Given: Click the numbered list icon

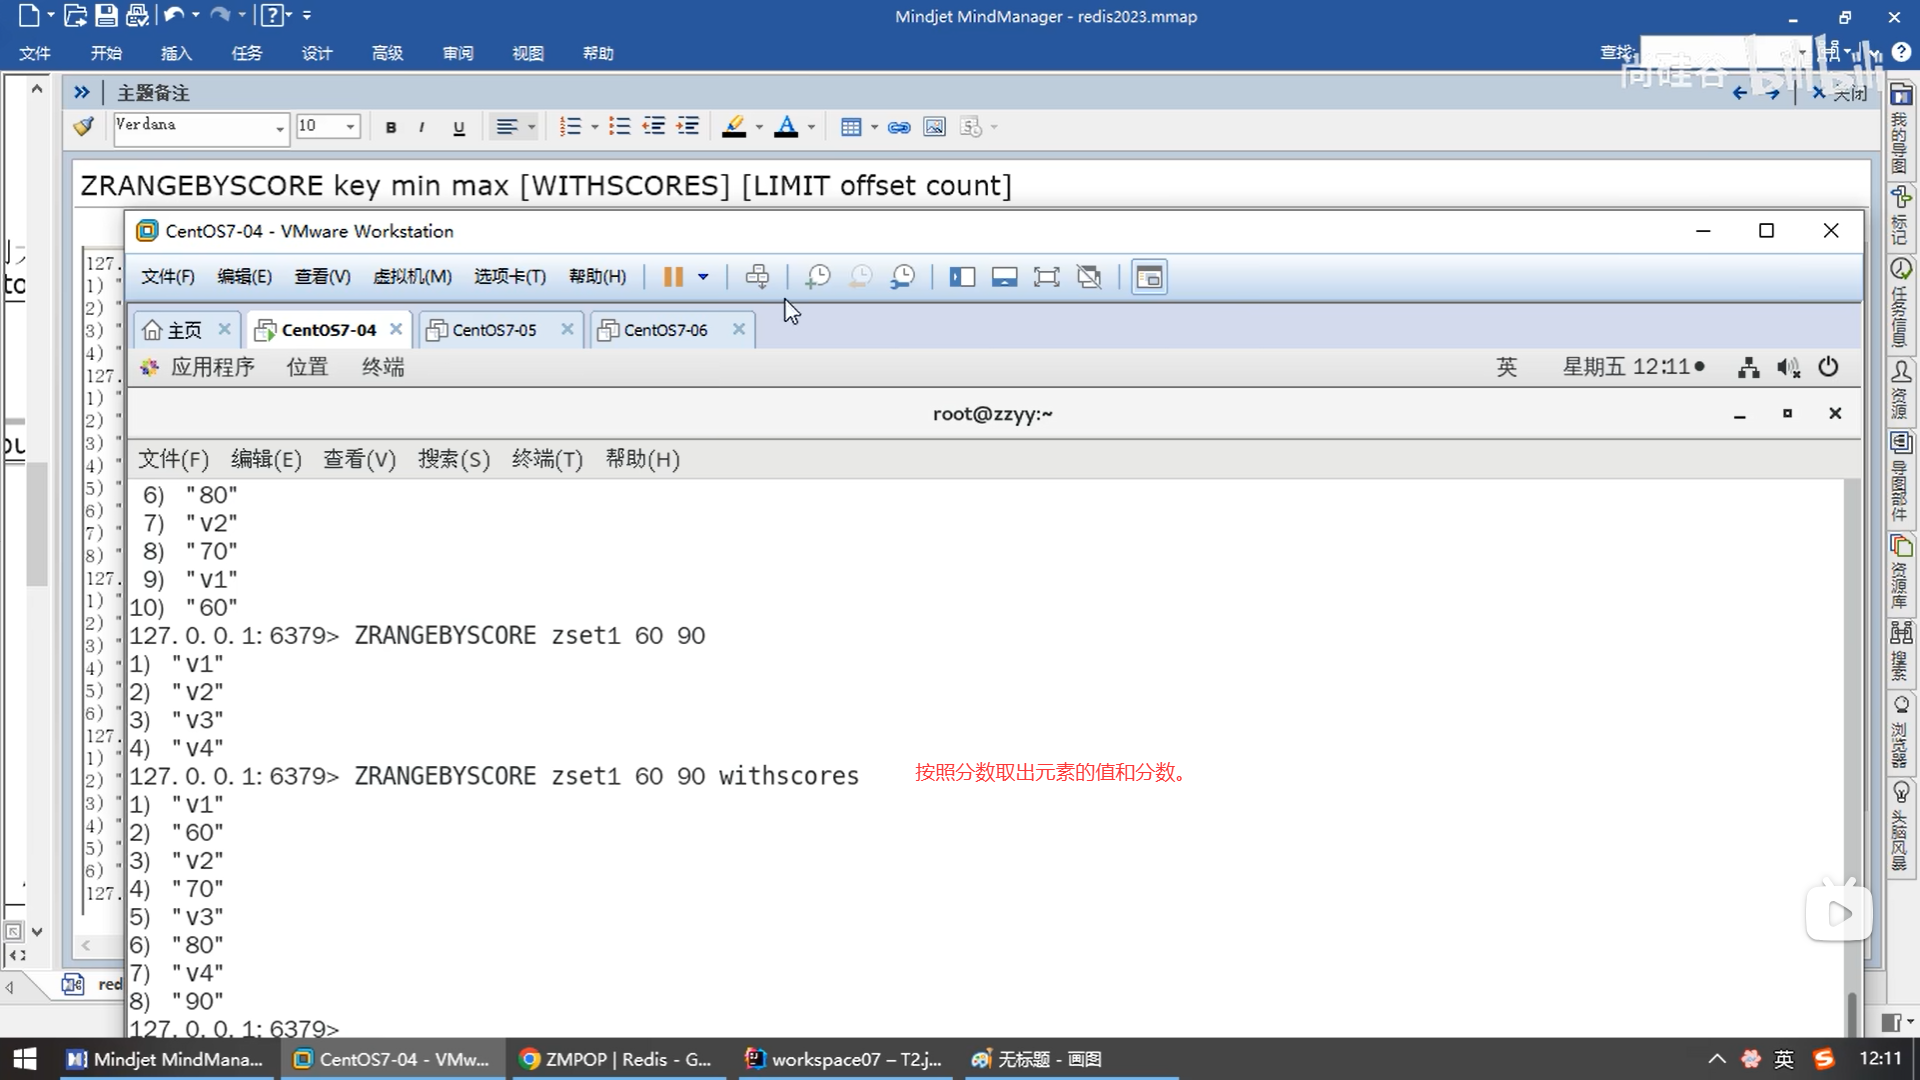Looking at the screenshot, I should coord(570,127).
